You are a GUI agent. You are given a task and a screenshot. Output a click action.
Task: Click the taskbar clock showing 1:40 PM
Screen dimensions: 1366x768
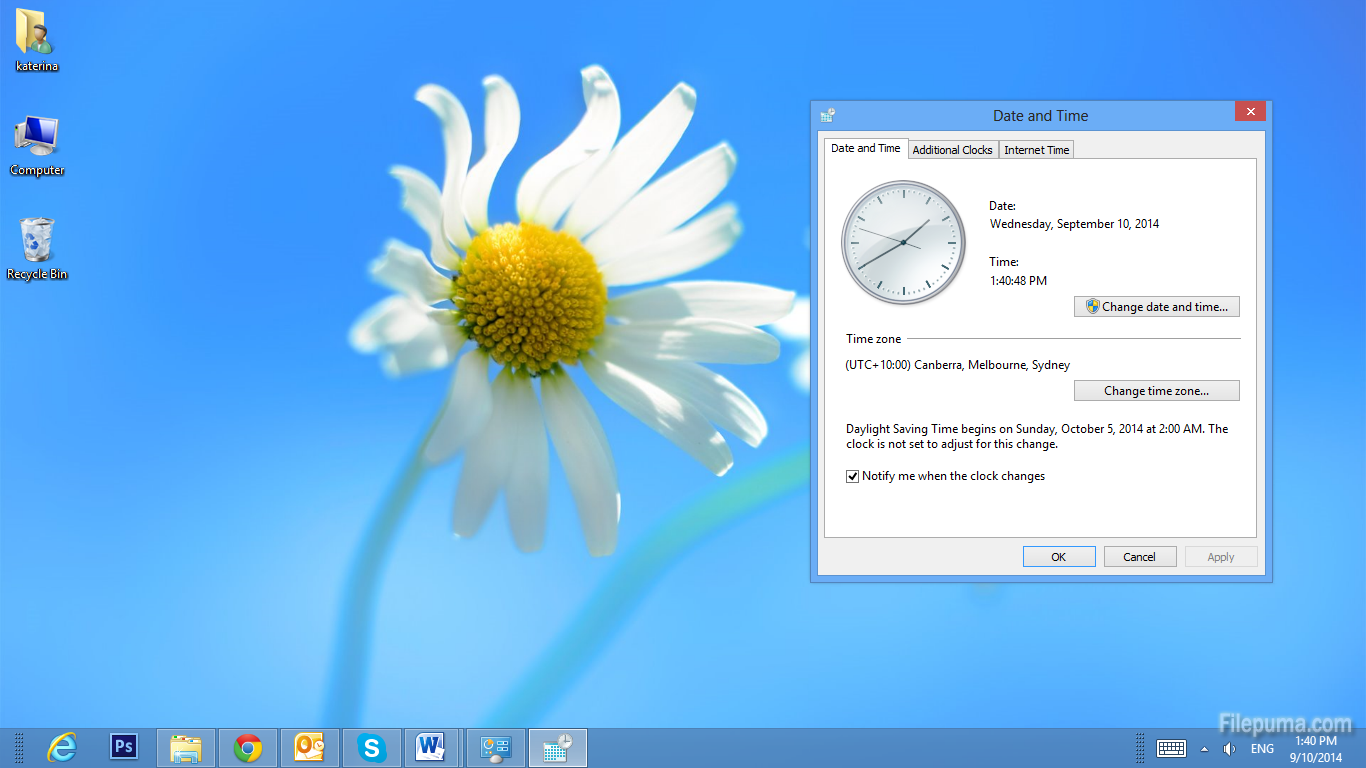pyautogui.click(x=1315, y=749)
